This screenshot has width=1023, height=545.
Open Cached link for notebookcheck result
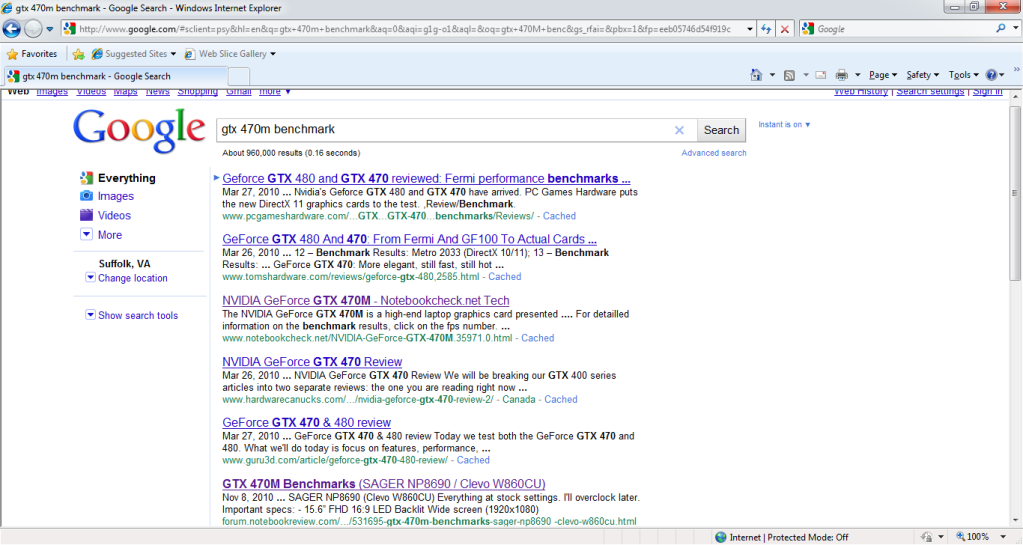[x=538, y=338]
